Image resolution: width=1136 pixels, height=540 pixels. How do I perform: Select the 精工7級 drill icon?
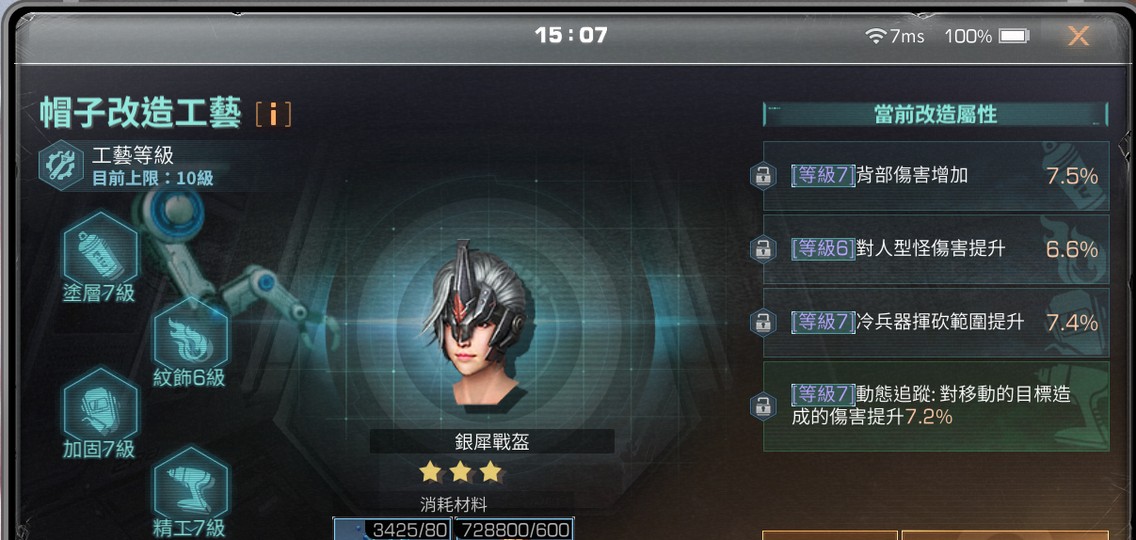[191, 483]
